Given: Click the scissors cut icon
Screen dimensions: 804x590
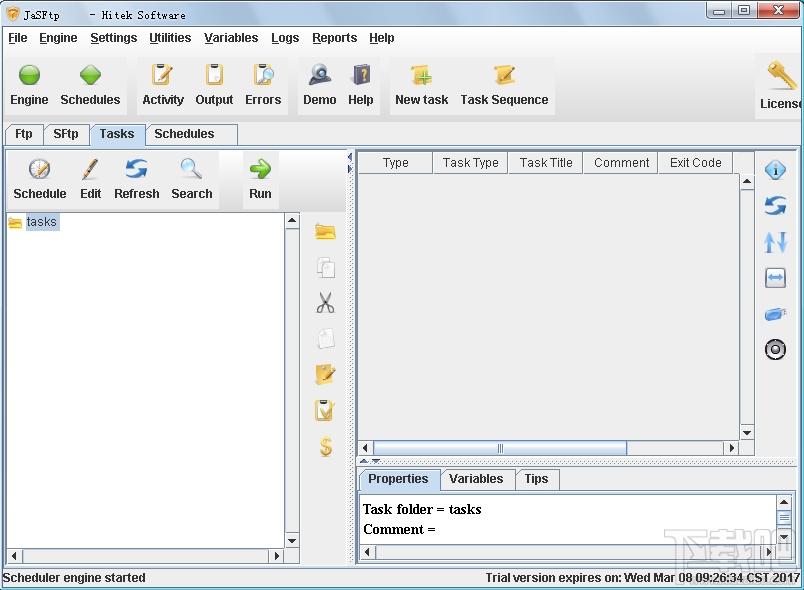Looking at the screenshot, I should point(325,303).
